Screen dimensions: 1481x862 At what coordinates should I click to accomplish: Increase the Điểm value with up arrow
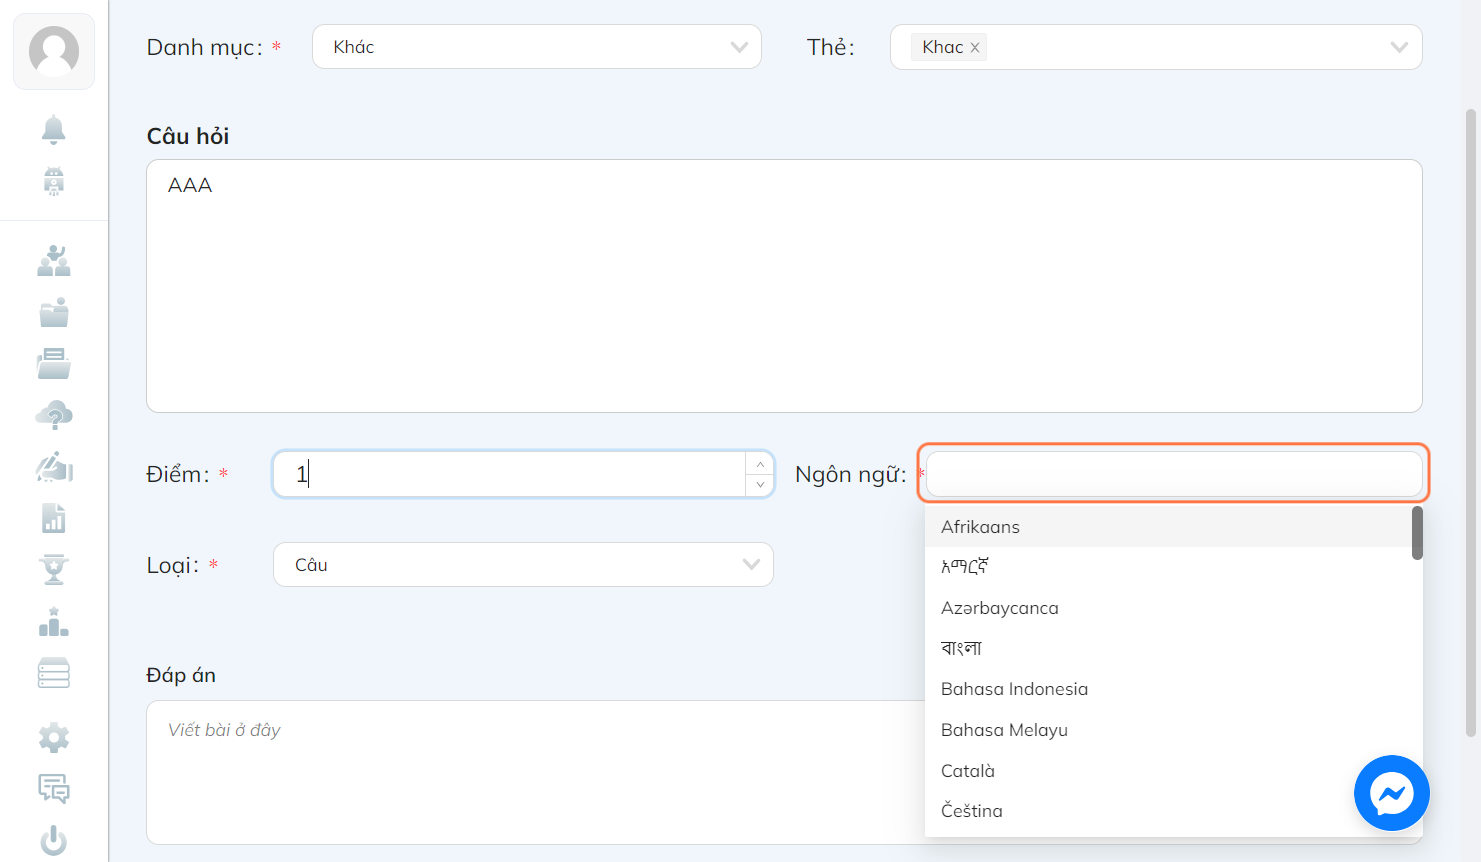[x=760, y=464]
